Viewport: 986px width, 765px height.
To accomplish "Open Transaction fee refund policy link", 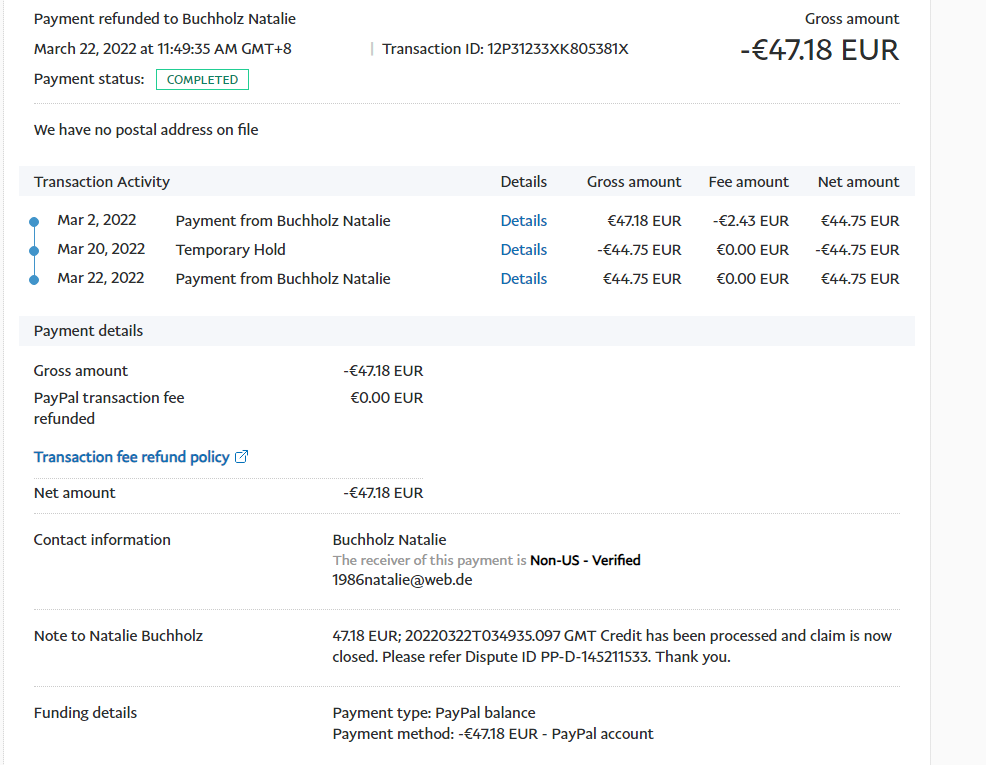I will tap(131, 457).
